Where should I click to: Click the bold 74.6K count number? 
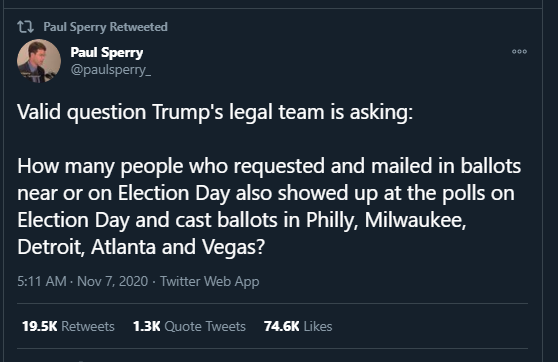pos(281,326)
